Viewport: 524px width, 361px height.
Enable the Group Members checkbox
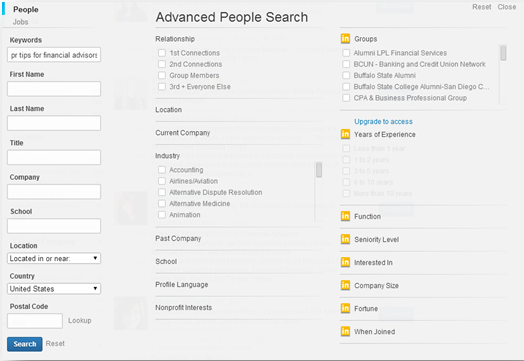(162, 75)
